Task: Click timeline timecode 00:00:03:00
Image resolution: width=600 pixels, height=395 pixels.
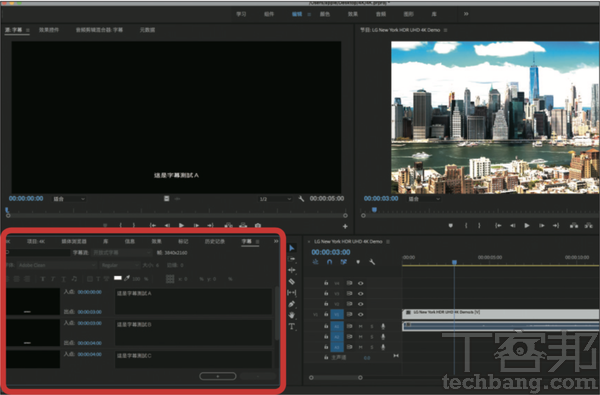Action: [331, 252]
